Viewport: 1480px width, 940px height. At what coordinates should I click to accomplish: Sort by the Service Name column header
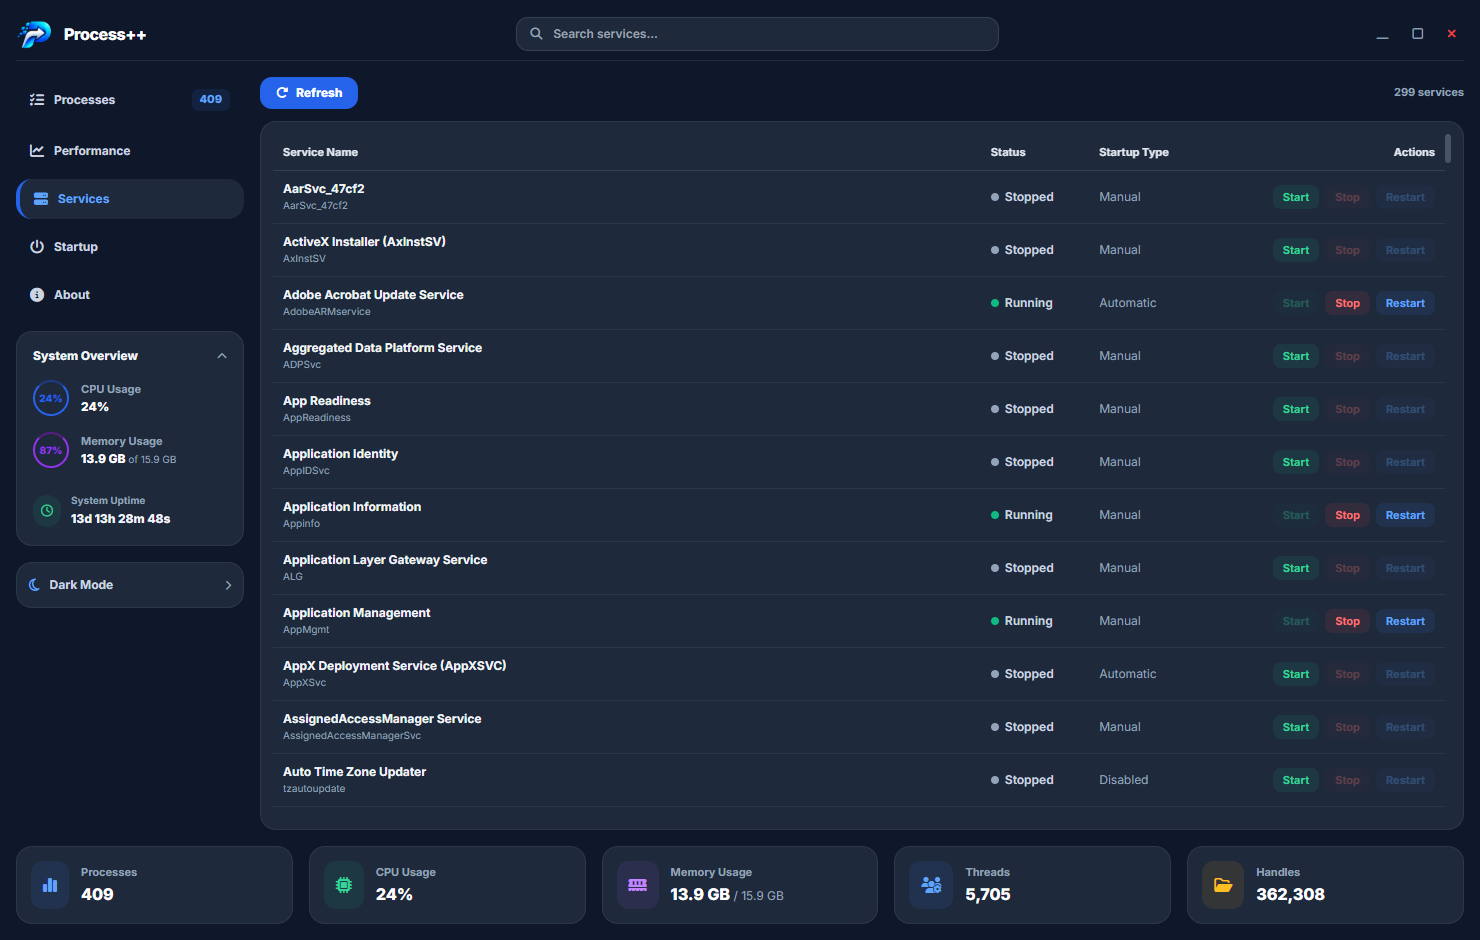[x=320, y=152]
